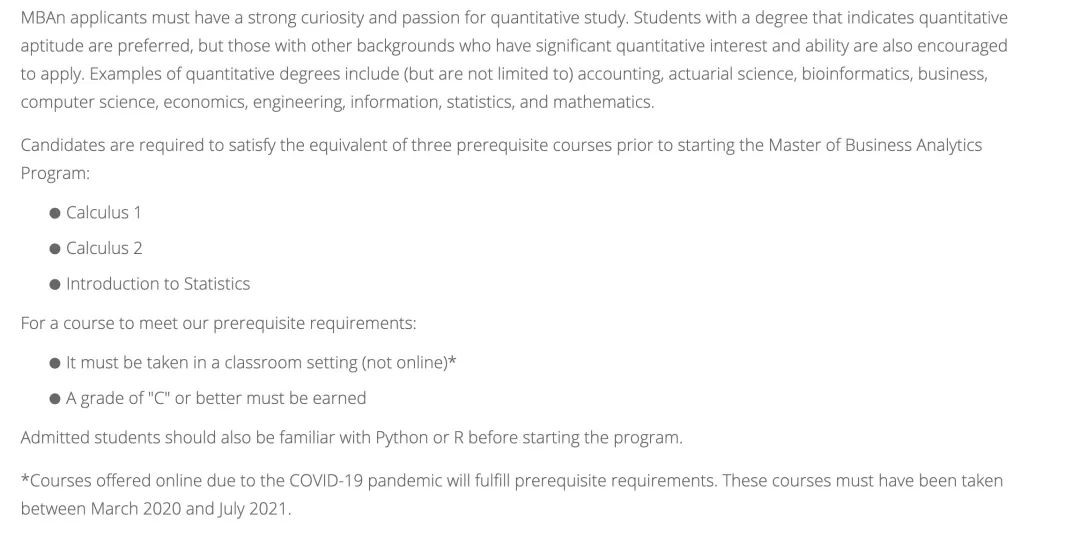Screen dimensions: 1080x553
Task: Click the bullet dot before Calculus 1
Action: click(x=55, y=213)
